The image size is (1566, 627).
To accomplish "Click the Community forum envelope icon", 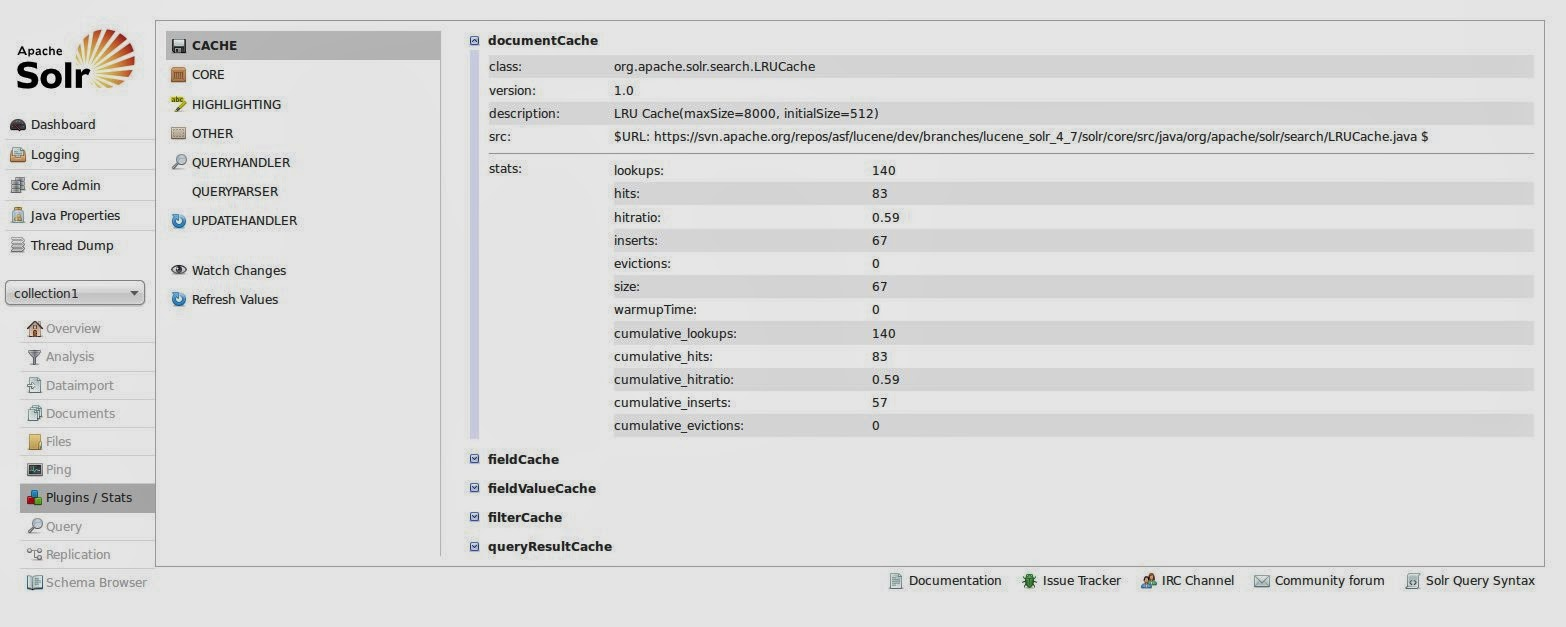I will click(x=1262, y=581).
